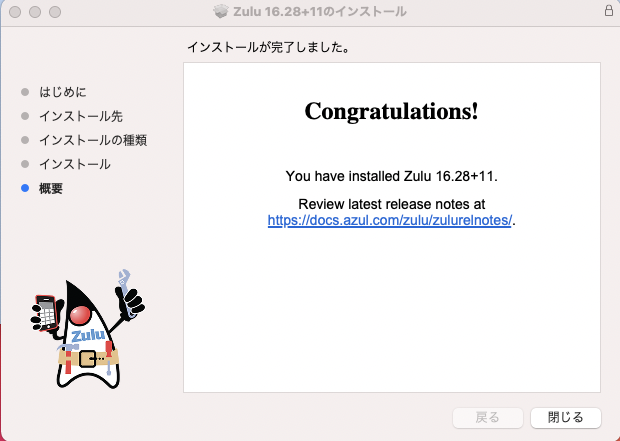Viewport: 620px width, 441px height.
Task: Click the lock icon in title bar
Action: tap(609, 12)
